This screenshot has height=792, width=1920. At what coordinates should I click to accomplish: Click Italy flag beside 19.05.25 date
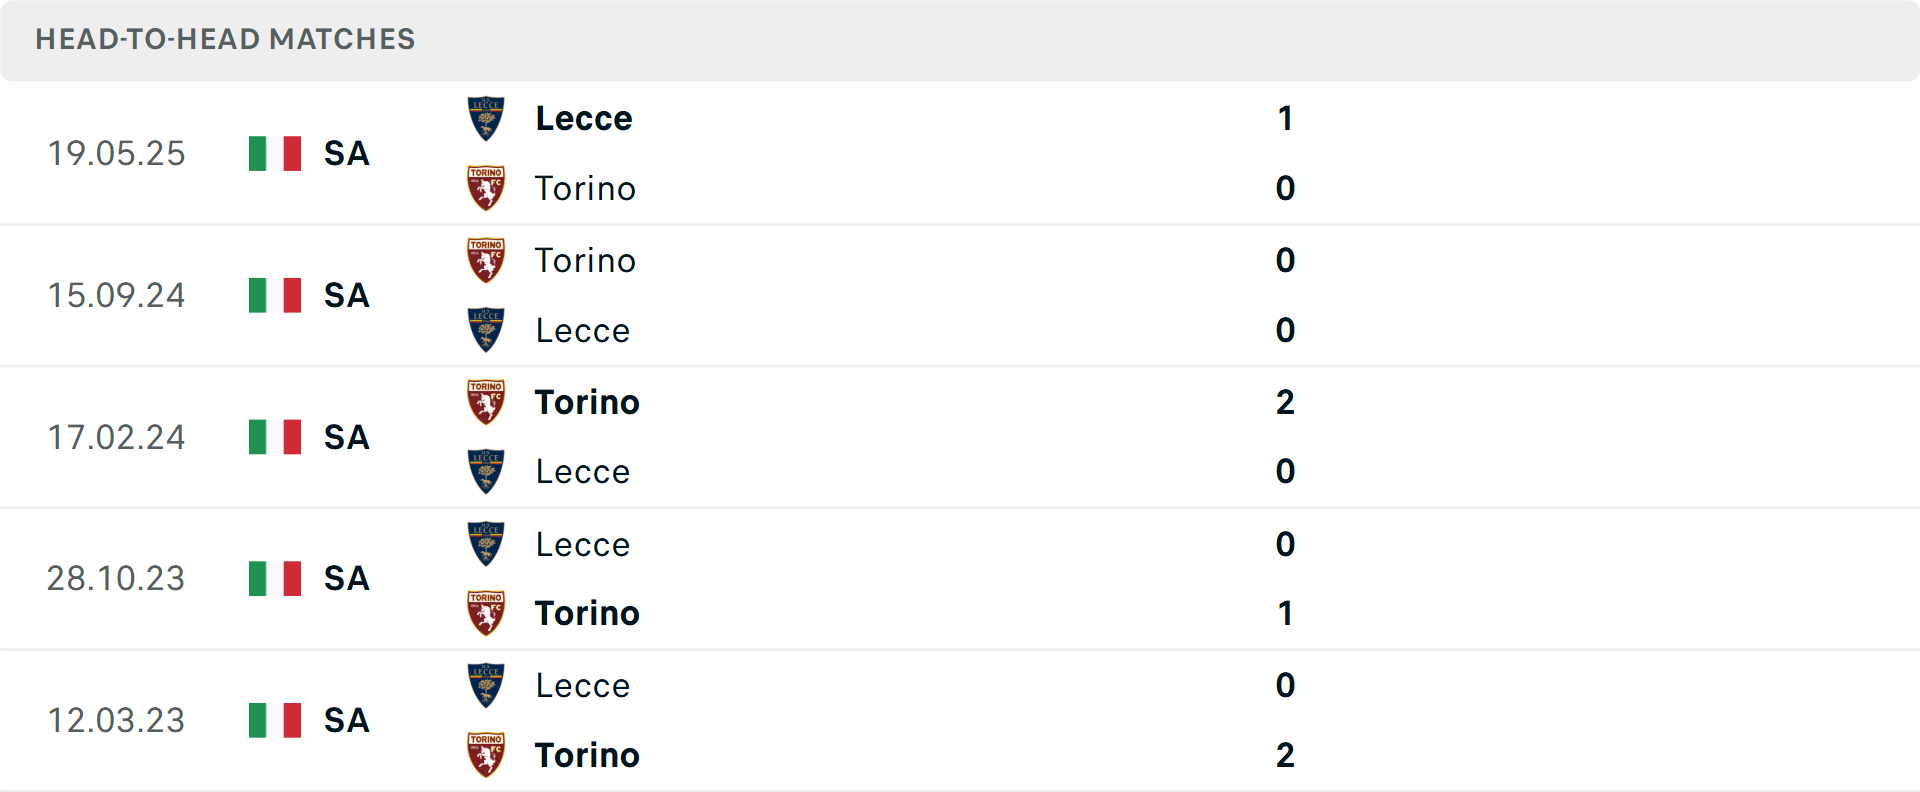(x=275, y=154)
